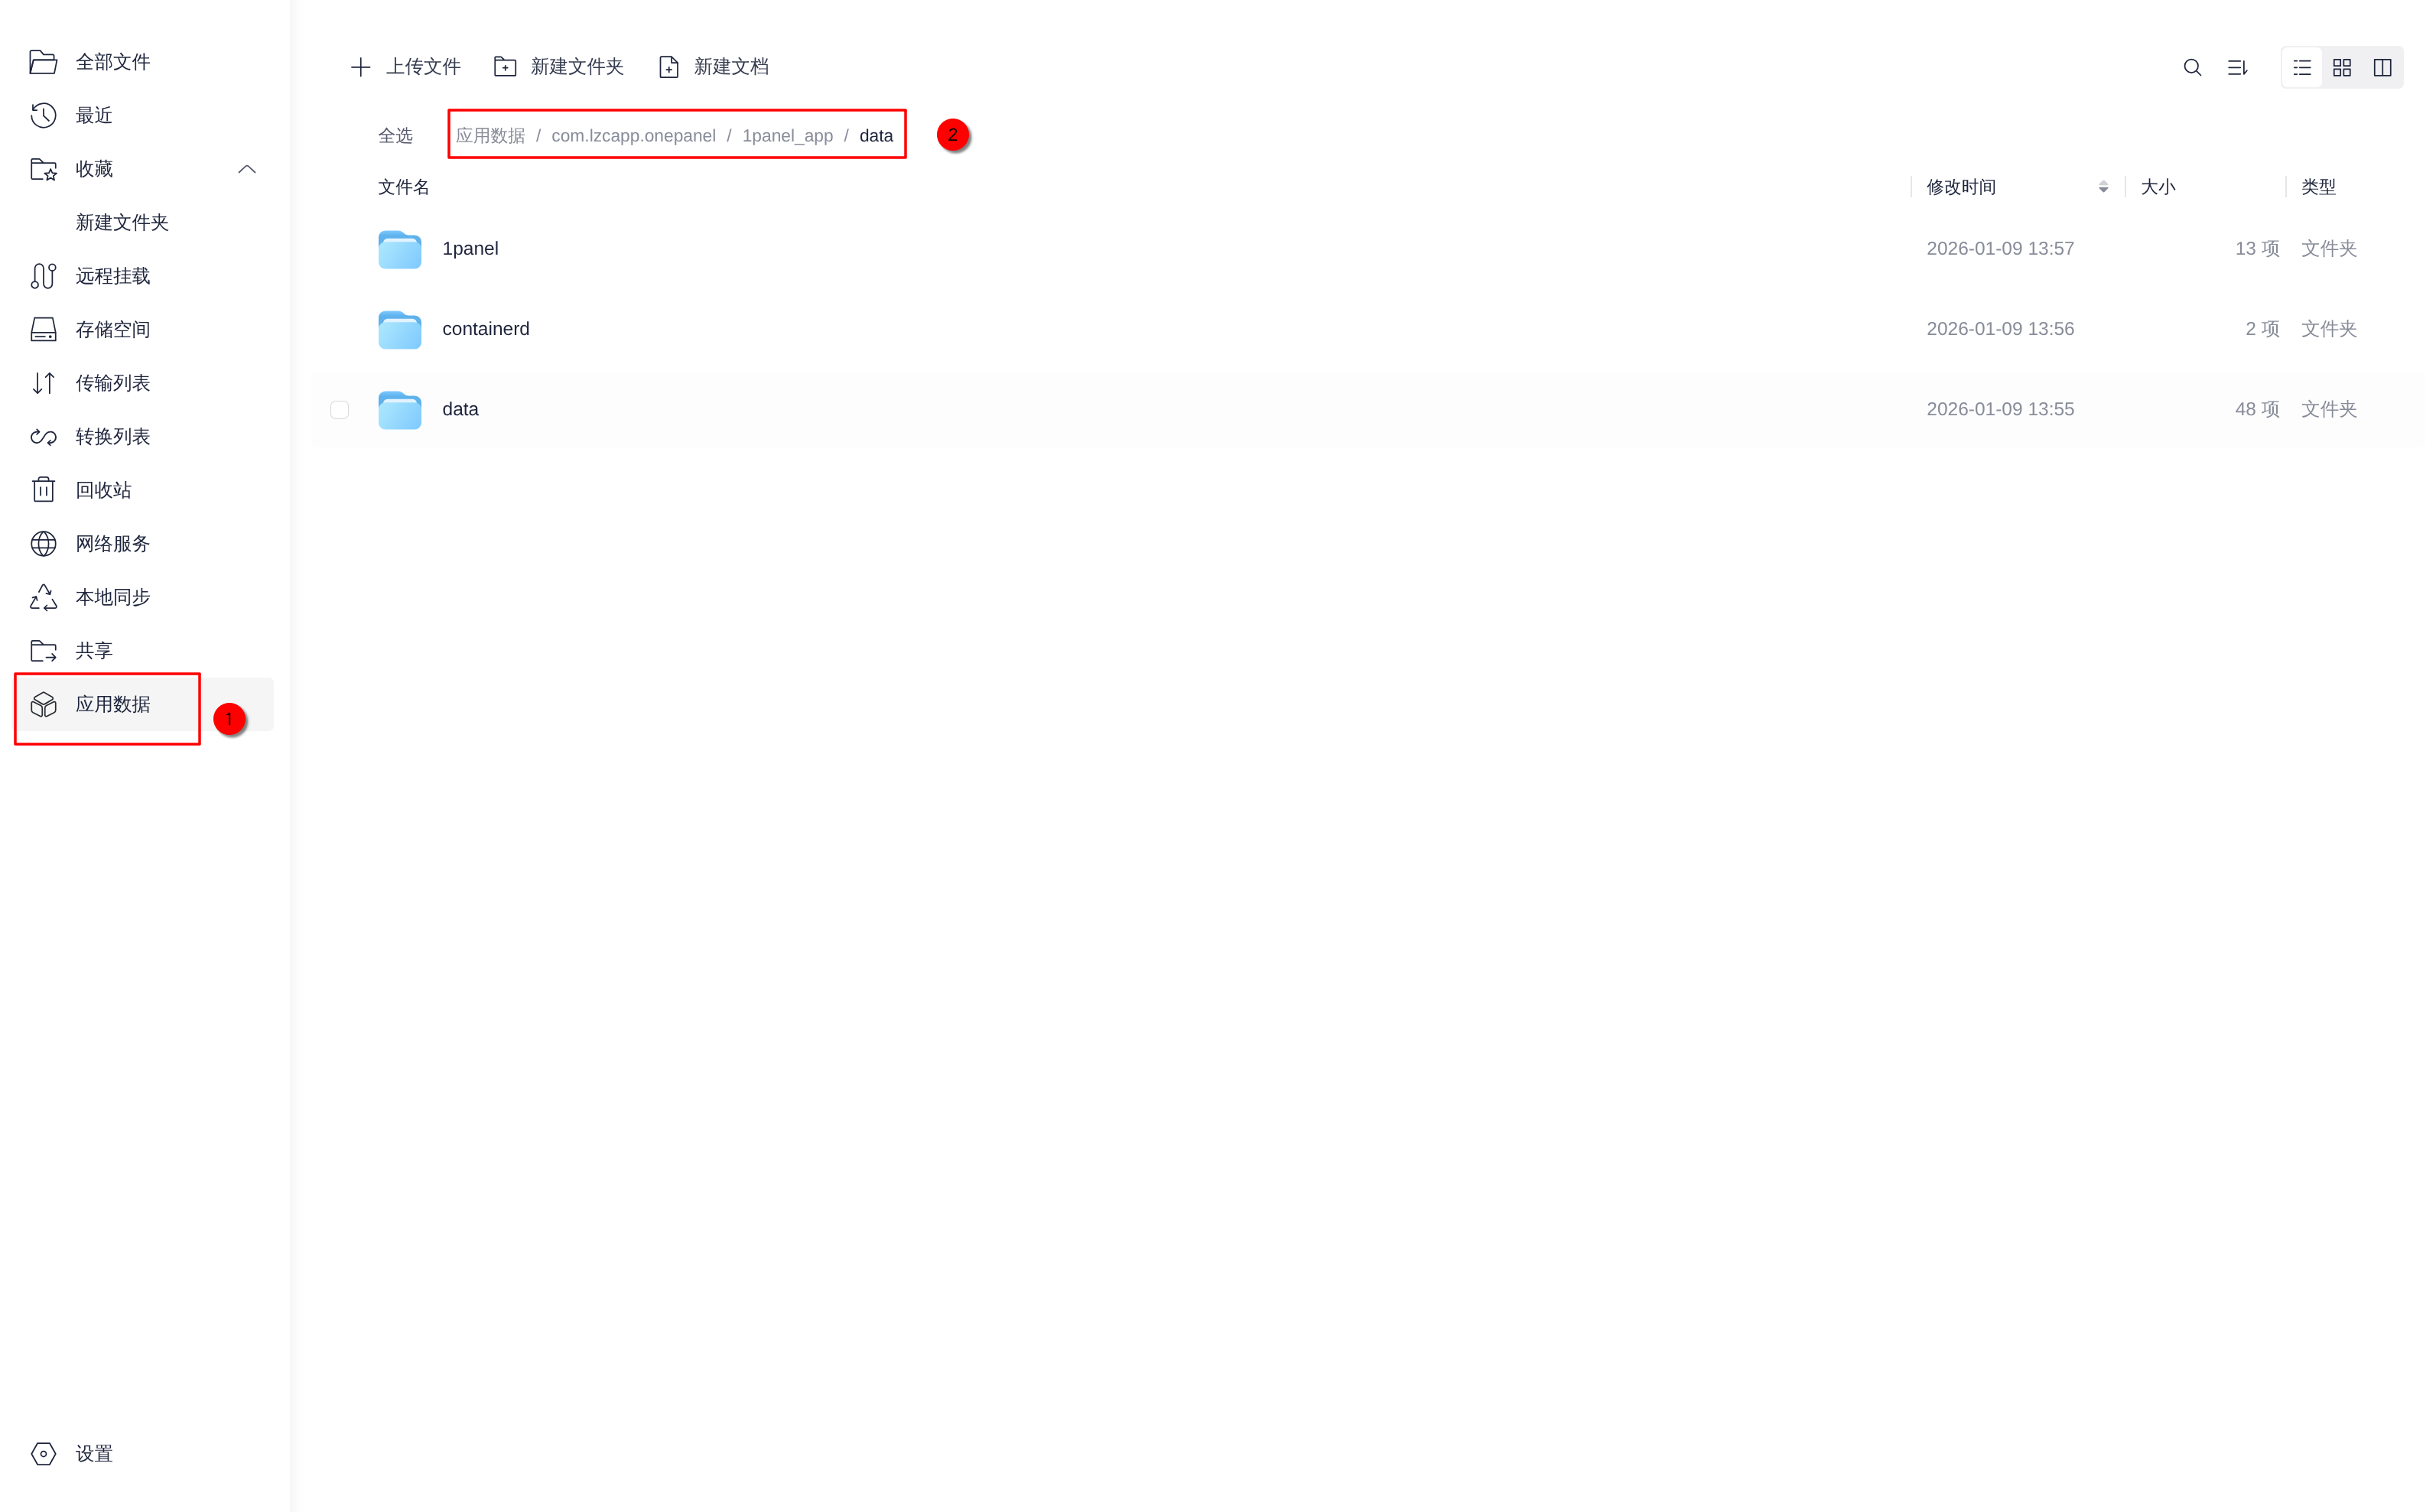Check the checkbox for data row

point(340,410)
